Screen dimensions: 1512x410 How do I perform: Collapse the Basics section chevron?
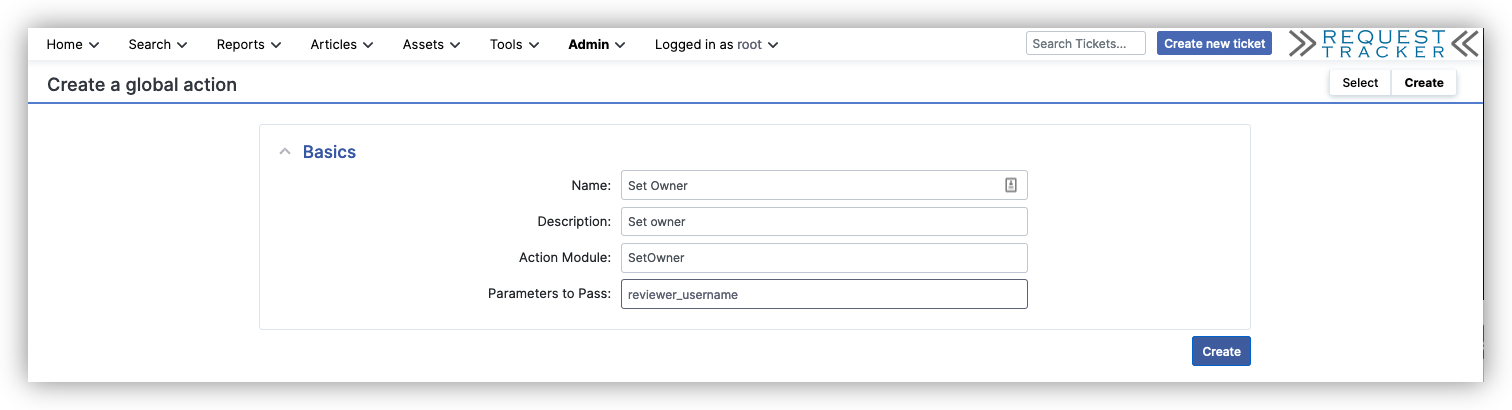285,152
